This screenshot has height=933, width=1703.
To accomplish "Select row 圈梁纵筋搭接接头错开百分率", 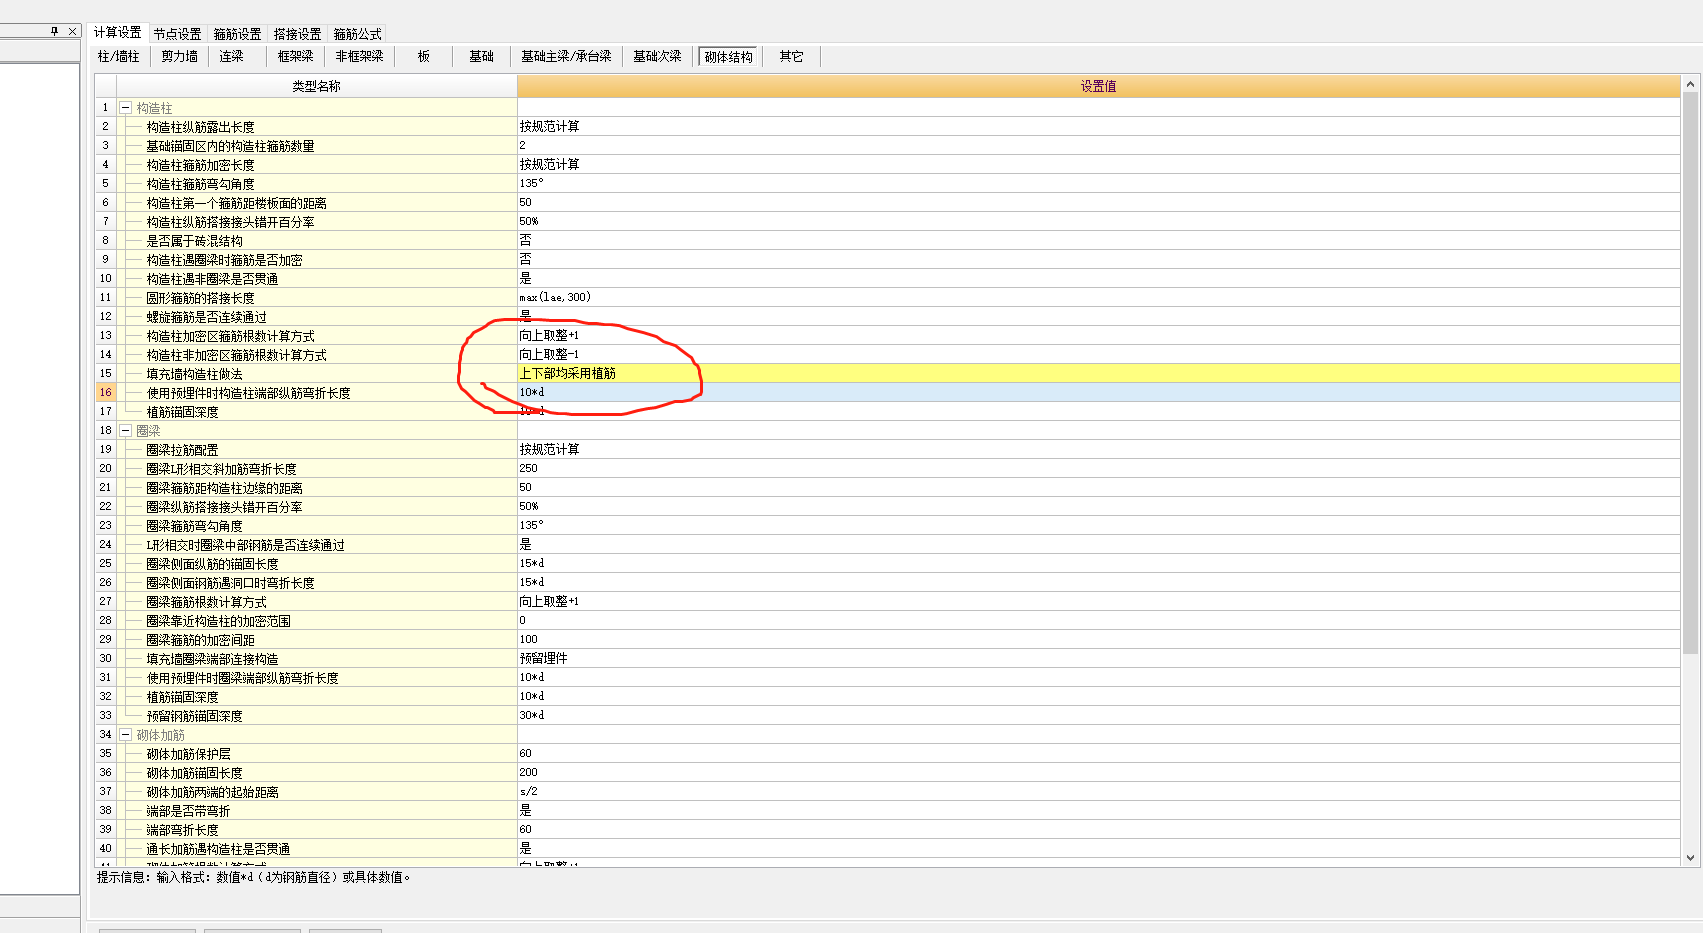I will [224, 507].
